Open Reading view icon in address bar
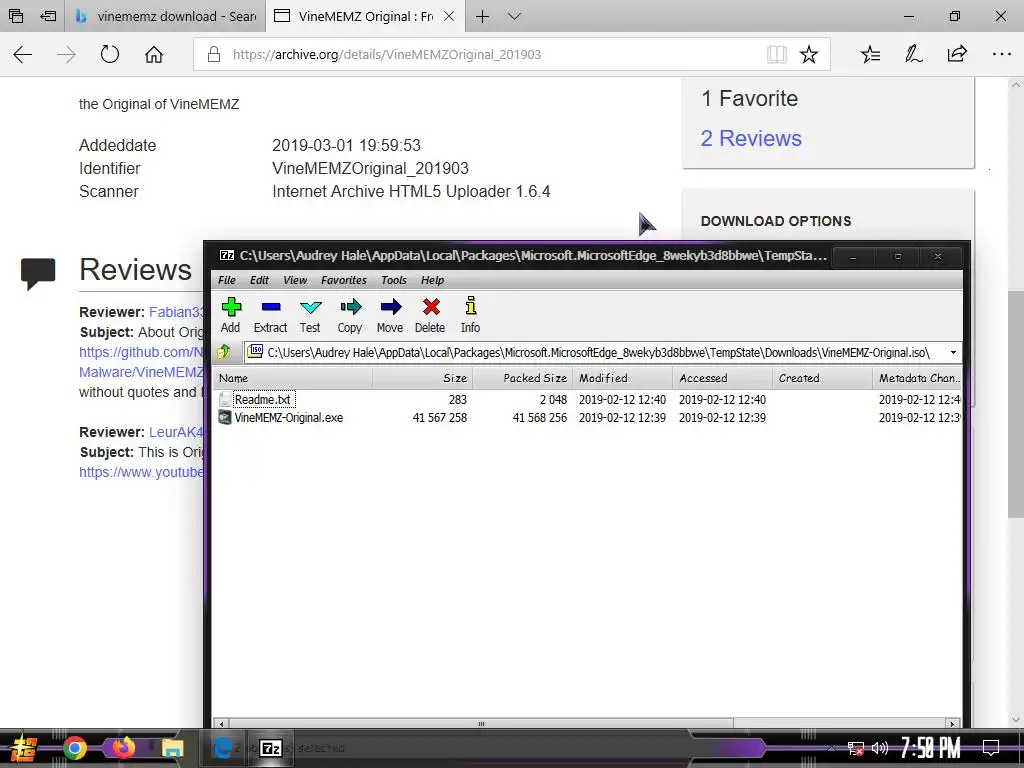Screen dimensions: 1024x768 pos(776,54)
